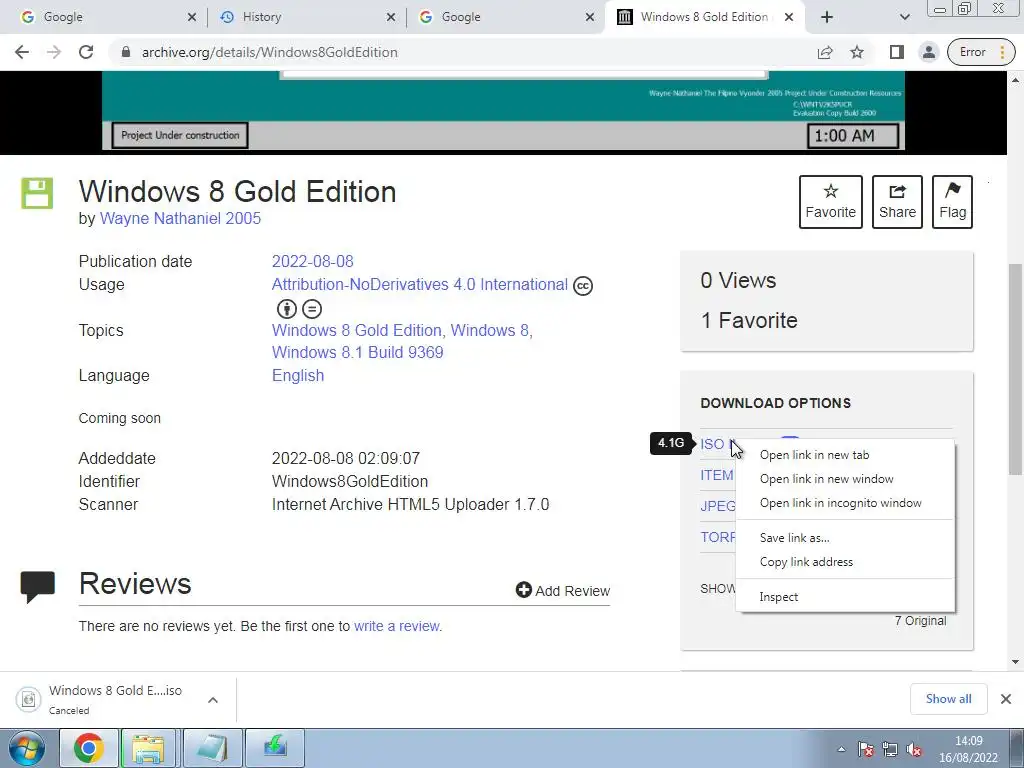The width and height of the screenshot is (1024, 768).
Task: Show hidden tray icons arrow
Action: click(x=841, y=749)
